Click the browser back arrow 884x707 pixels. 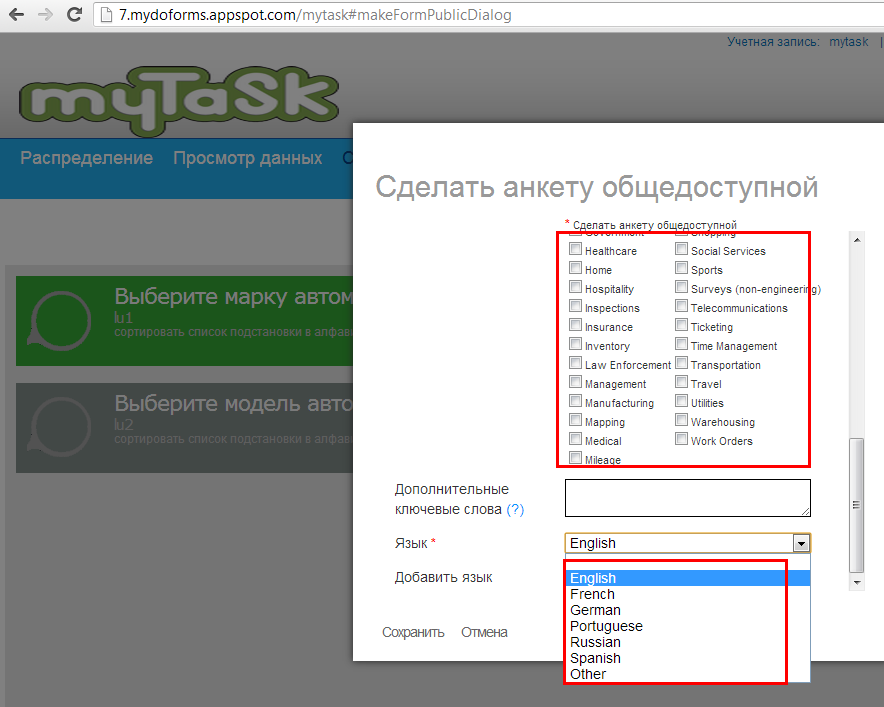coord(17,16)
